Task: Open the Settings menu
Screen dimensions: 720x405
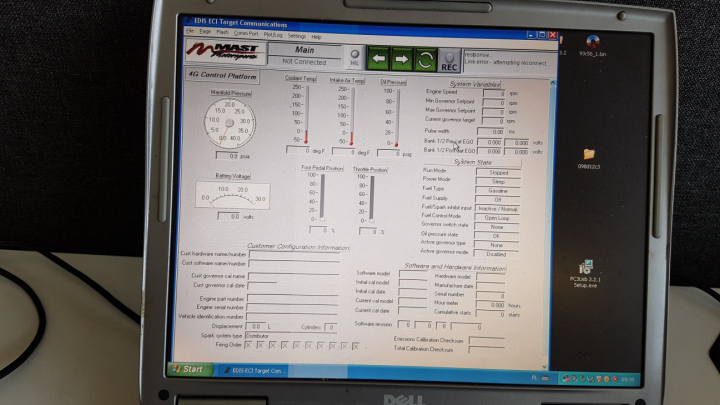Action: (297, 36)
